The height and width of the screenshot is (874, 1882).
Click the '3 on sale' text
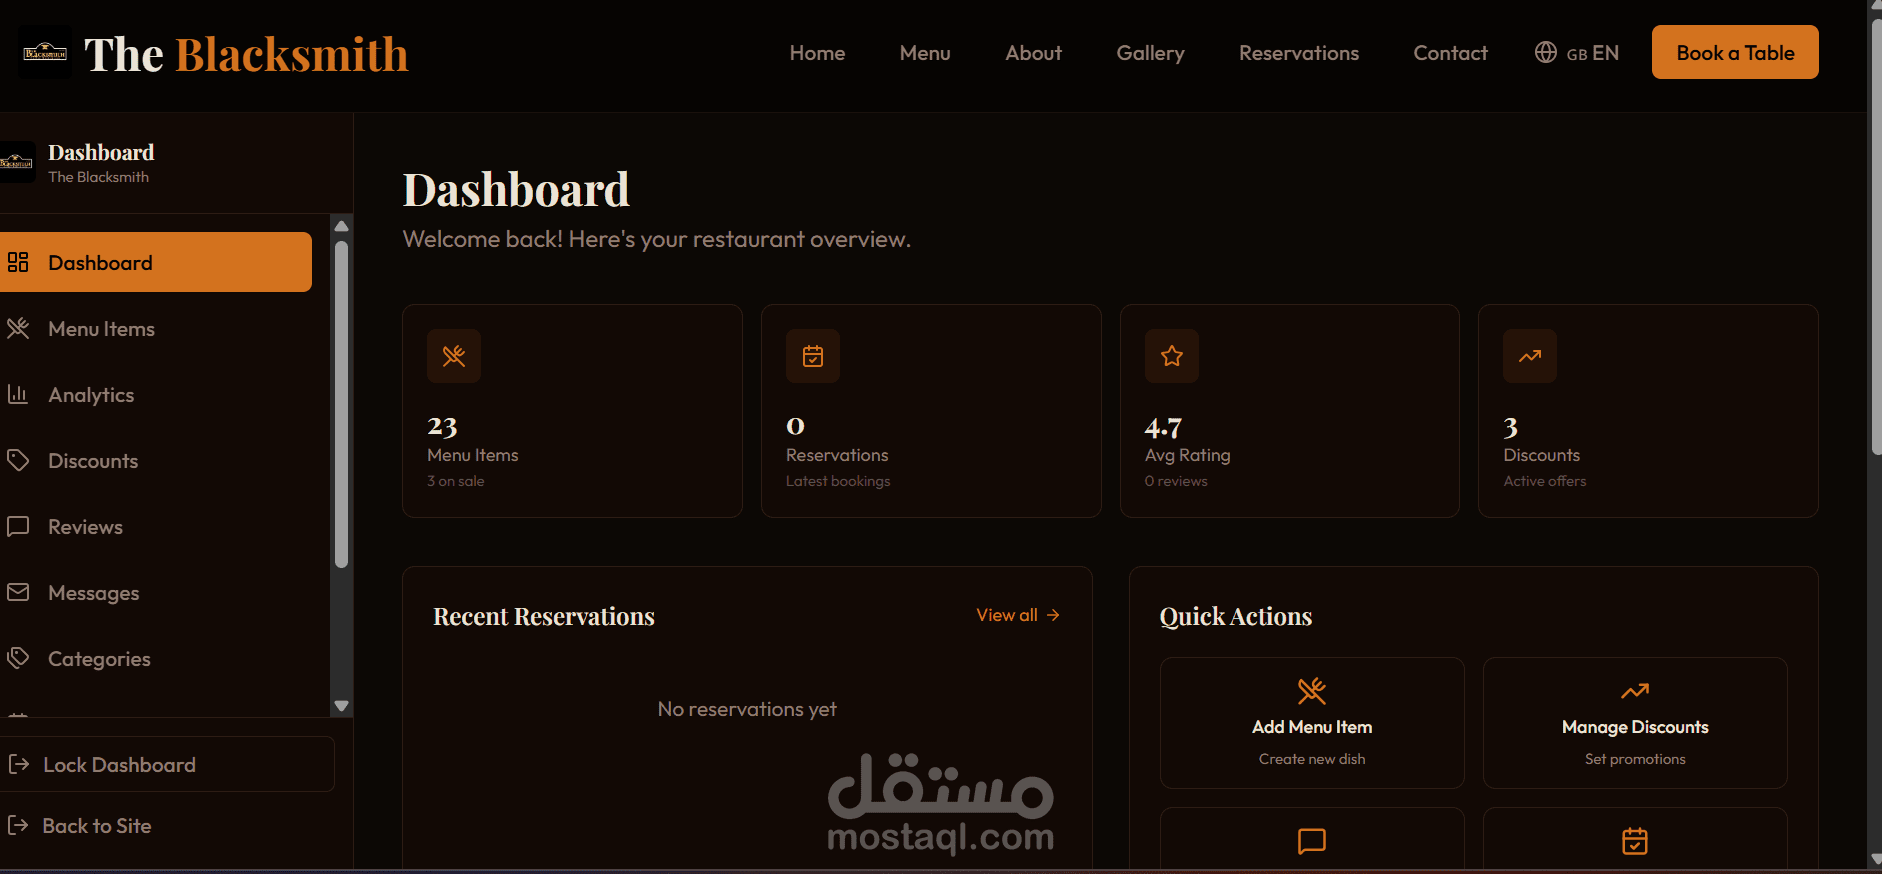point(456,481)
